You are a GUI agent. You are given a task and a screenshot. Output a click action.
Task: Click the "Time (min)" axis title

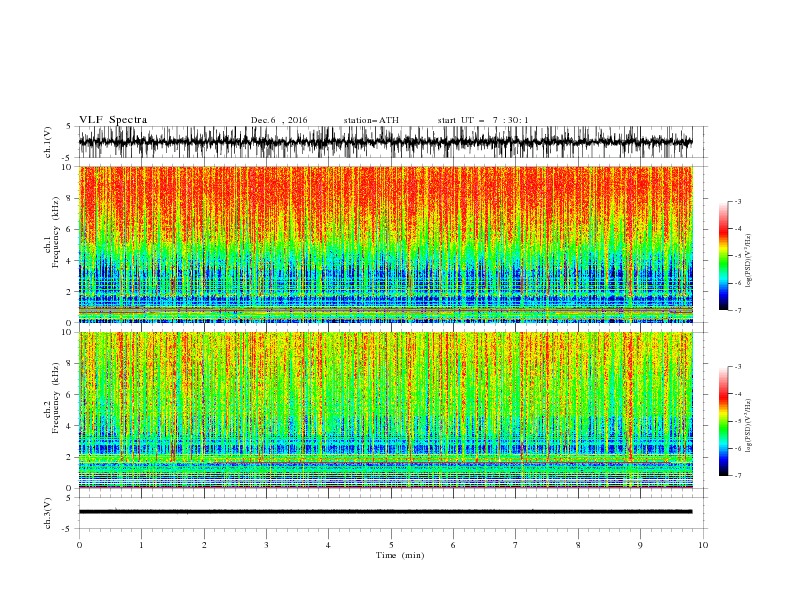pos(400,555)
